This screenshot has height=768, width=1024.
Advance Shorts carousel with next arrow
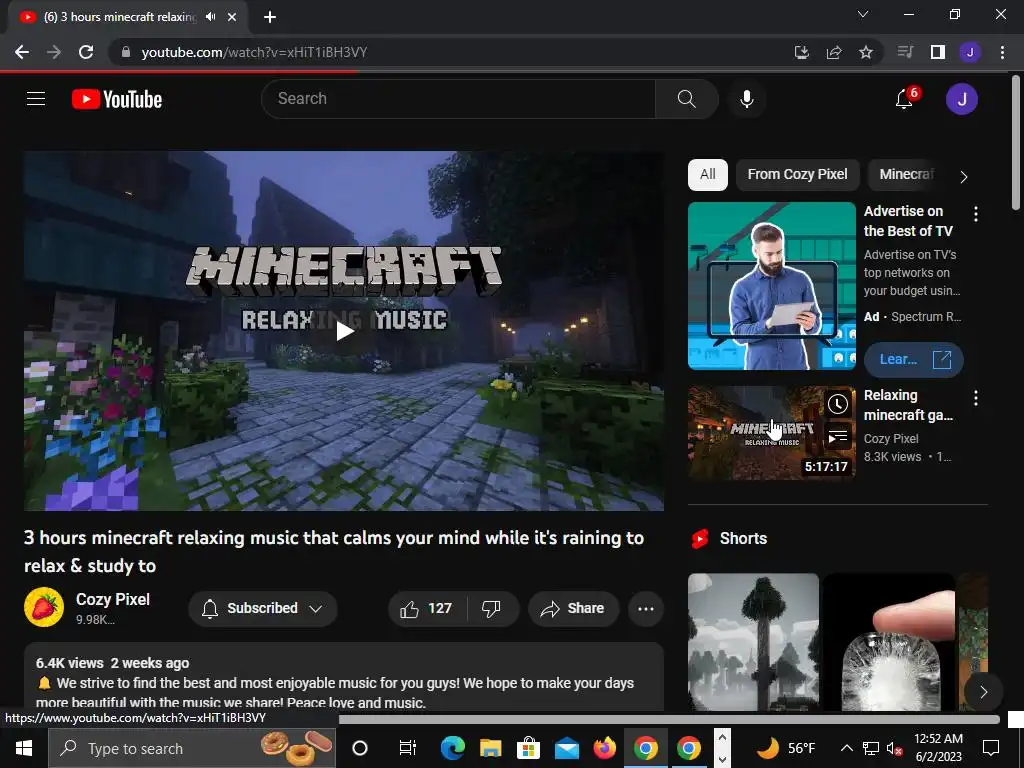(x=984, y=692)
